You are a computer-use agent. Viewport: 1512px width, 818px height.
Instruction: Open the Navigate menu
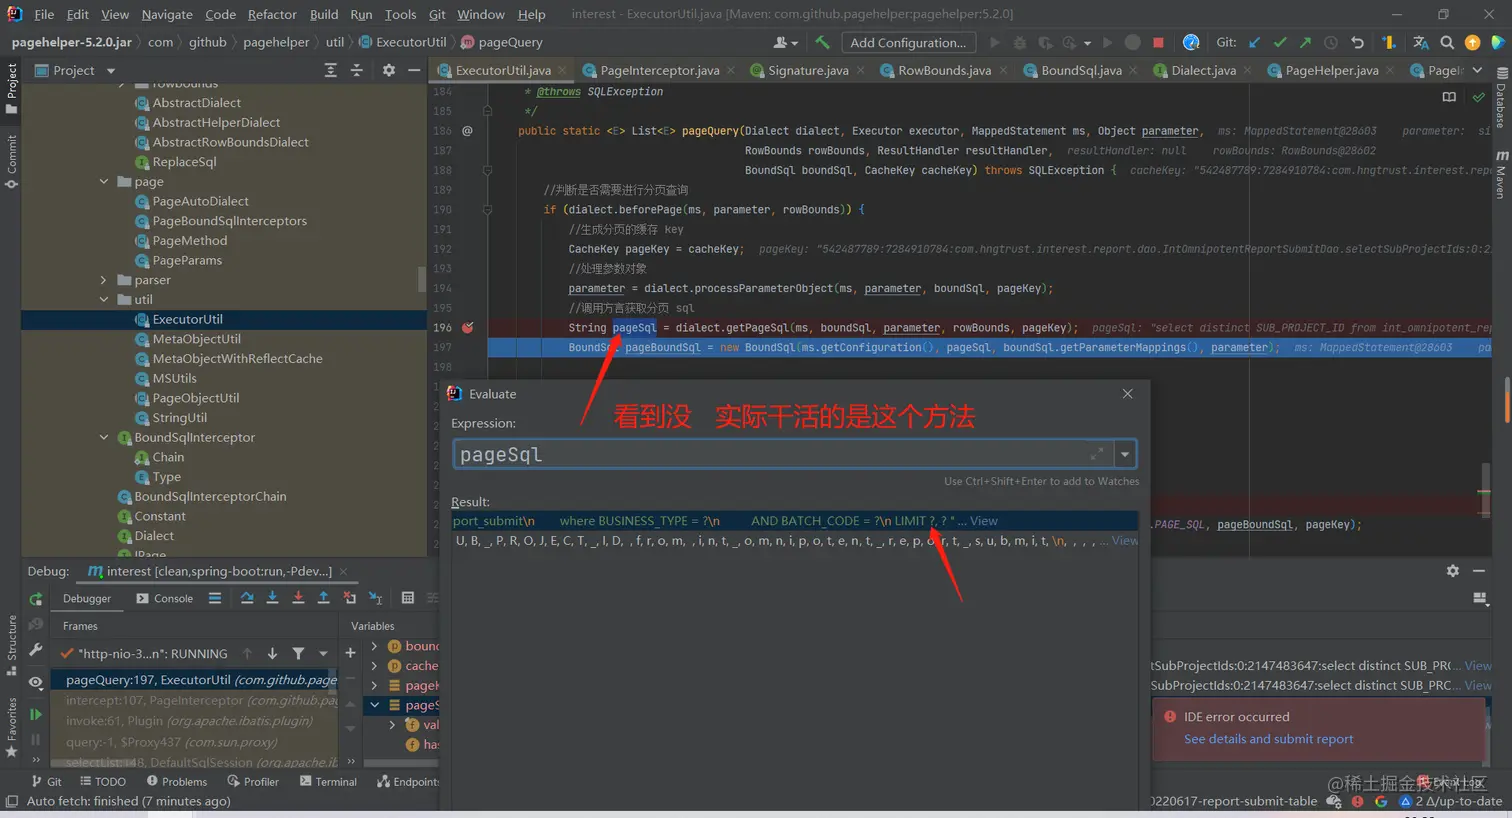[167, 14]
